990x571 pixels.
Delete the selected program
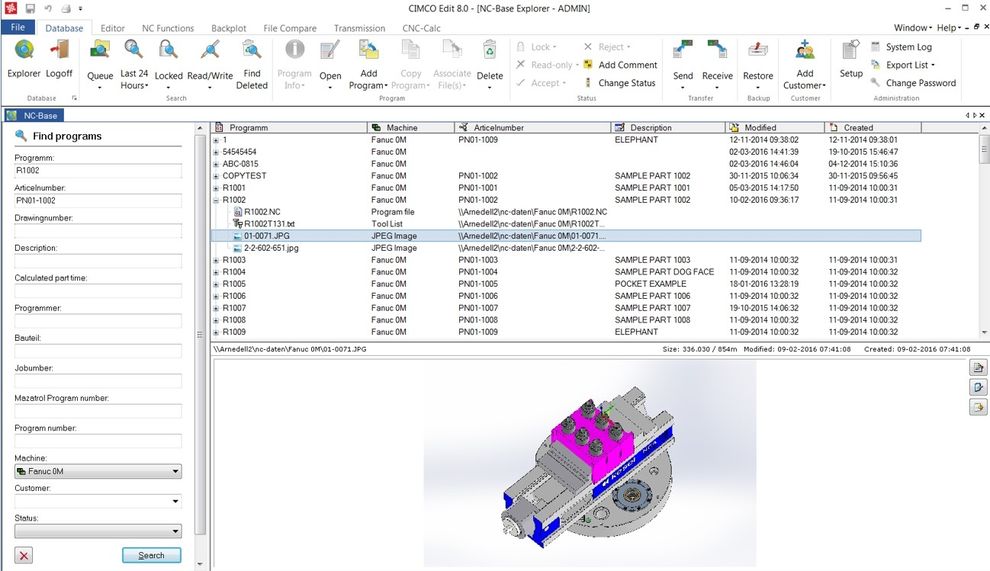489,63
